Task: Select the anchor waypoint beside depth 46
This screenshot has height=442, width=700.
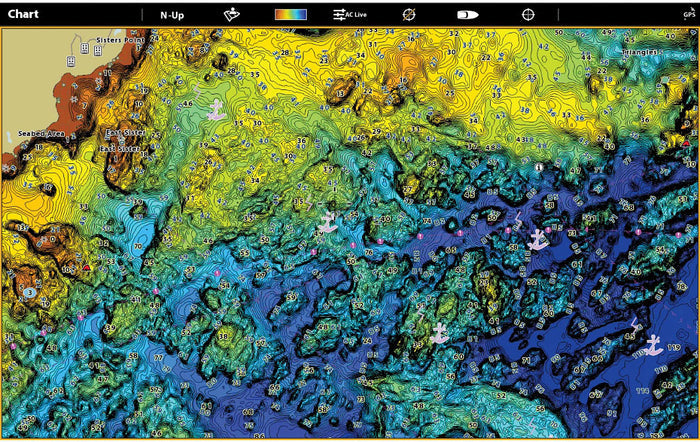Action: coord(216,110)
